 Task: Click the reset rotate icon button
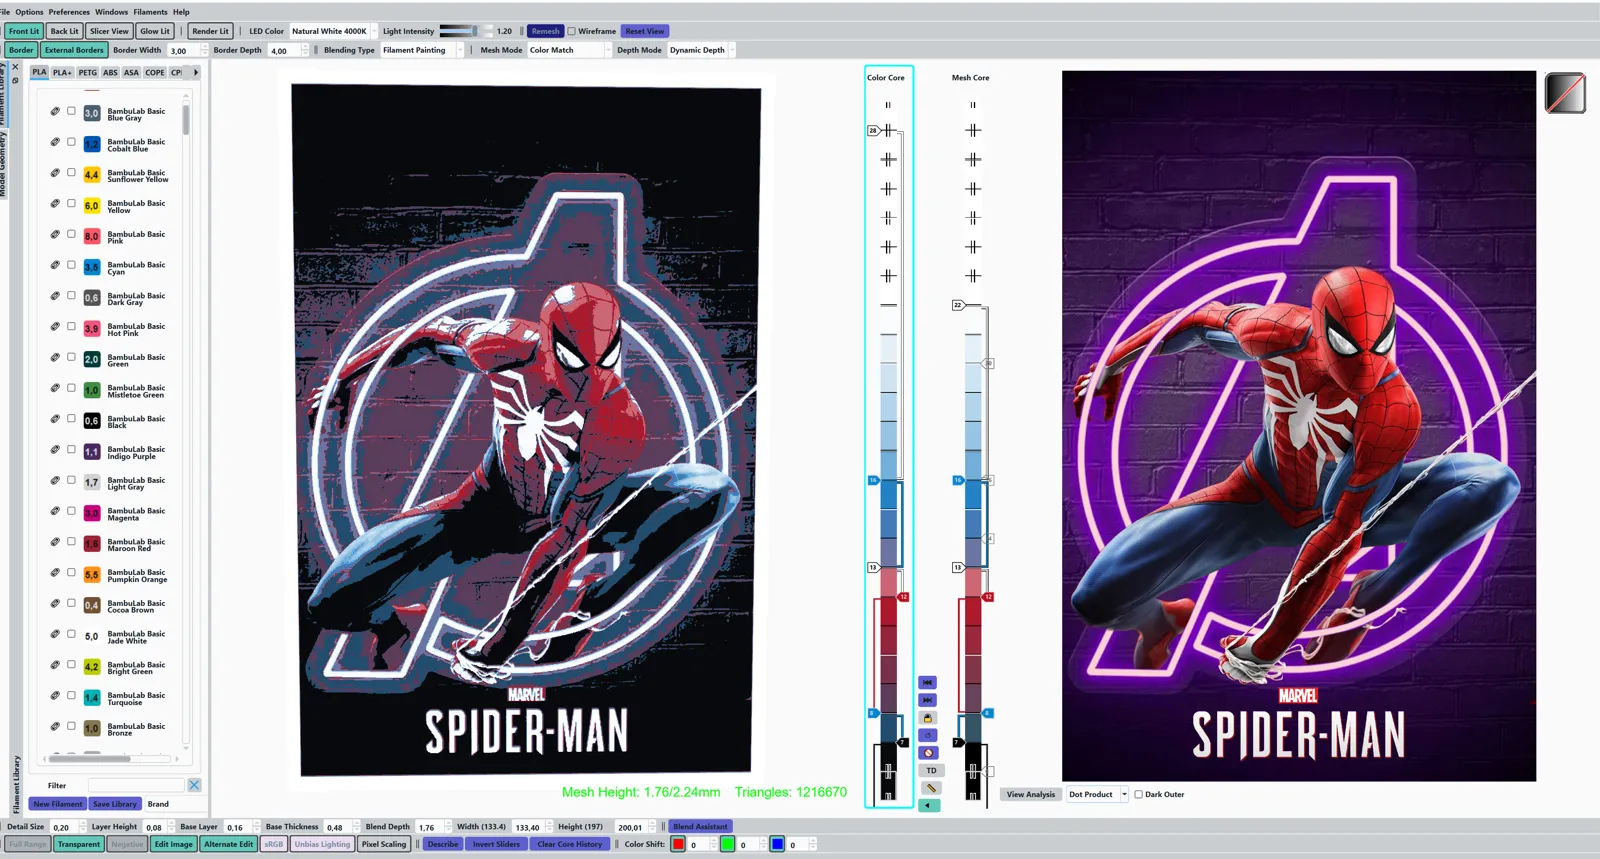point(928,735)
